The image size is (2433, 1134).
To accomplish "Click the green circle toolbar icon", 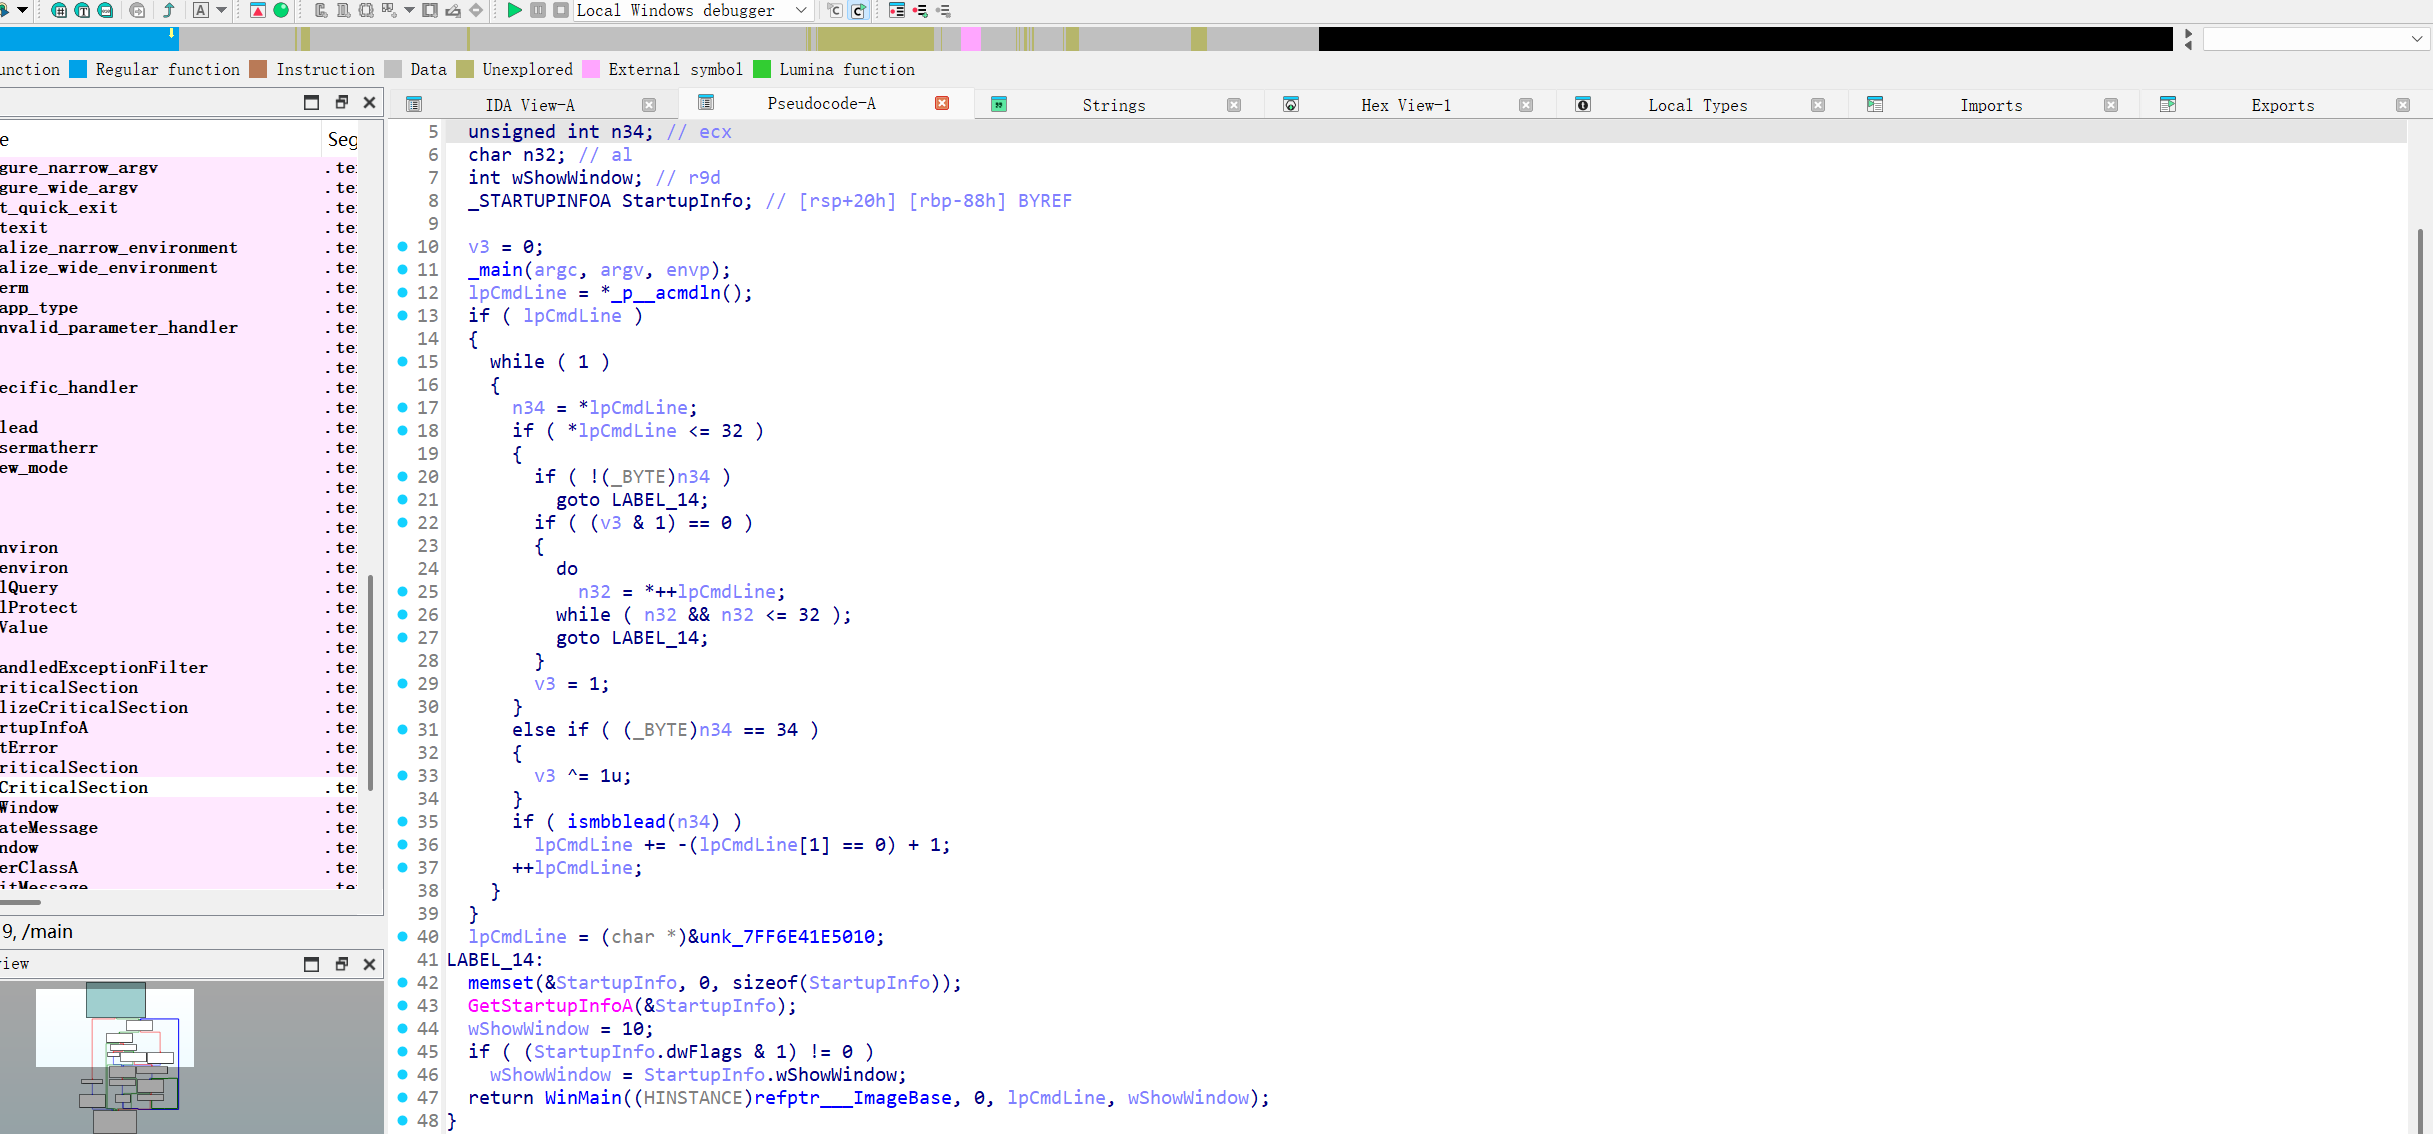I will [281, 10].
